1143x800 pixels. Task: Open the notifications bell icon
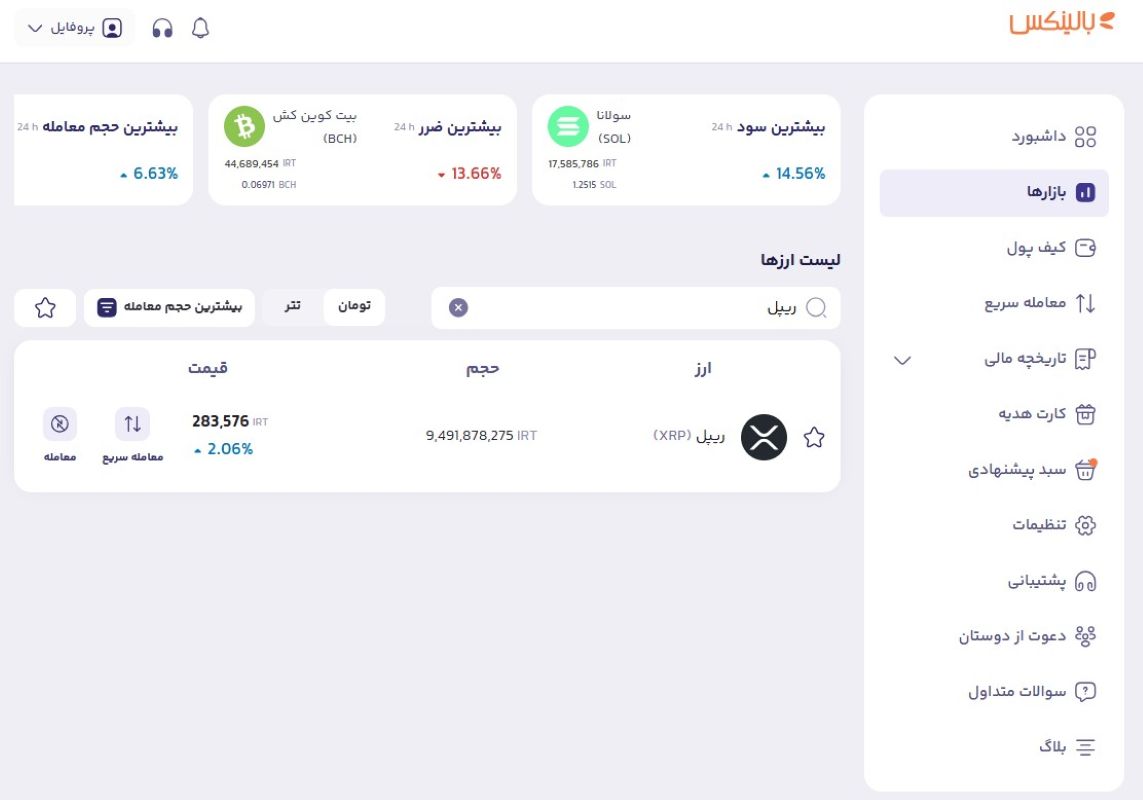point(200,28)
